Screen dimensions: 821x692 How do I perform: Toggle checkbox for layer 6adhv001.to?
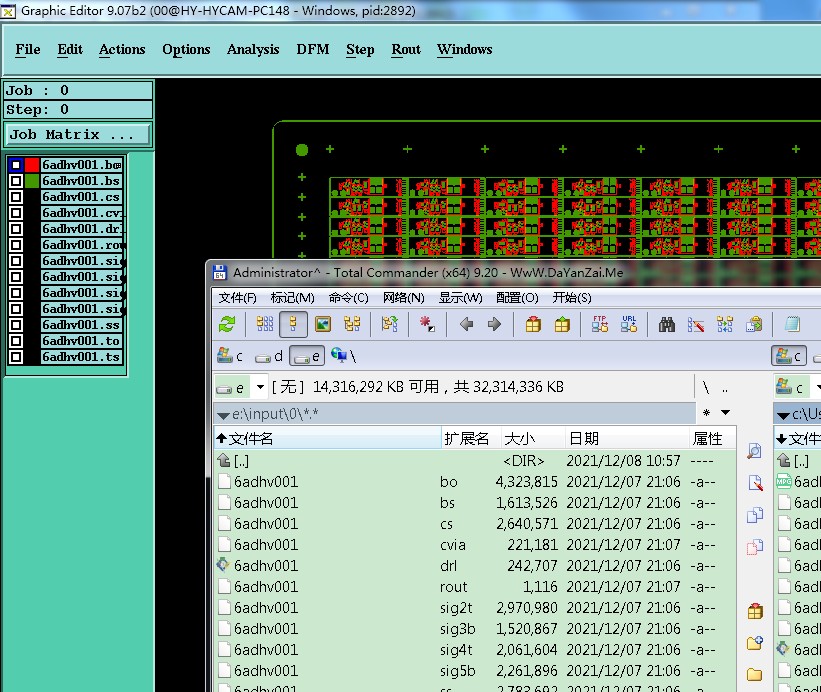pos(16,341)
